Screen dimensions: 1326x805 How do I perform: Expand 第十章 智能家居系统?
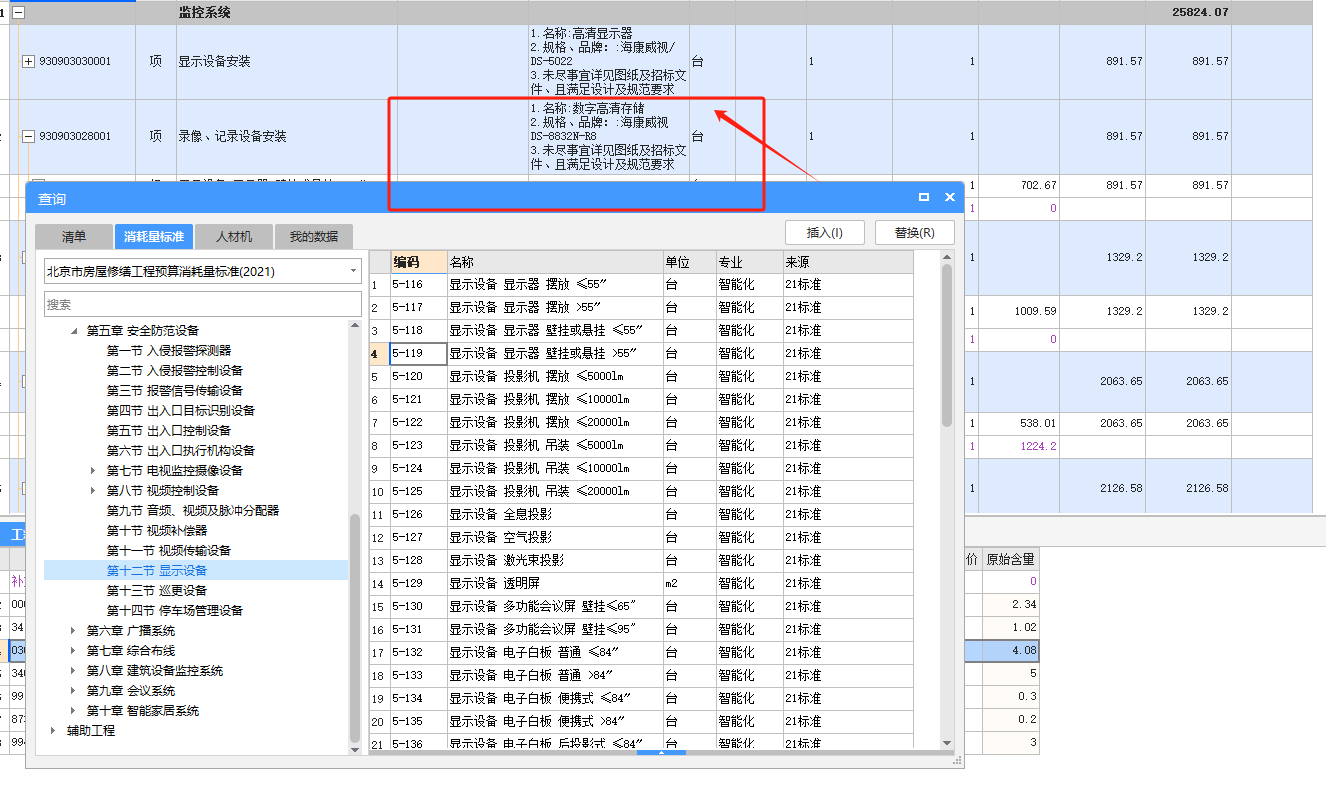[x=74, y=711]
